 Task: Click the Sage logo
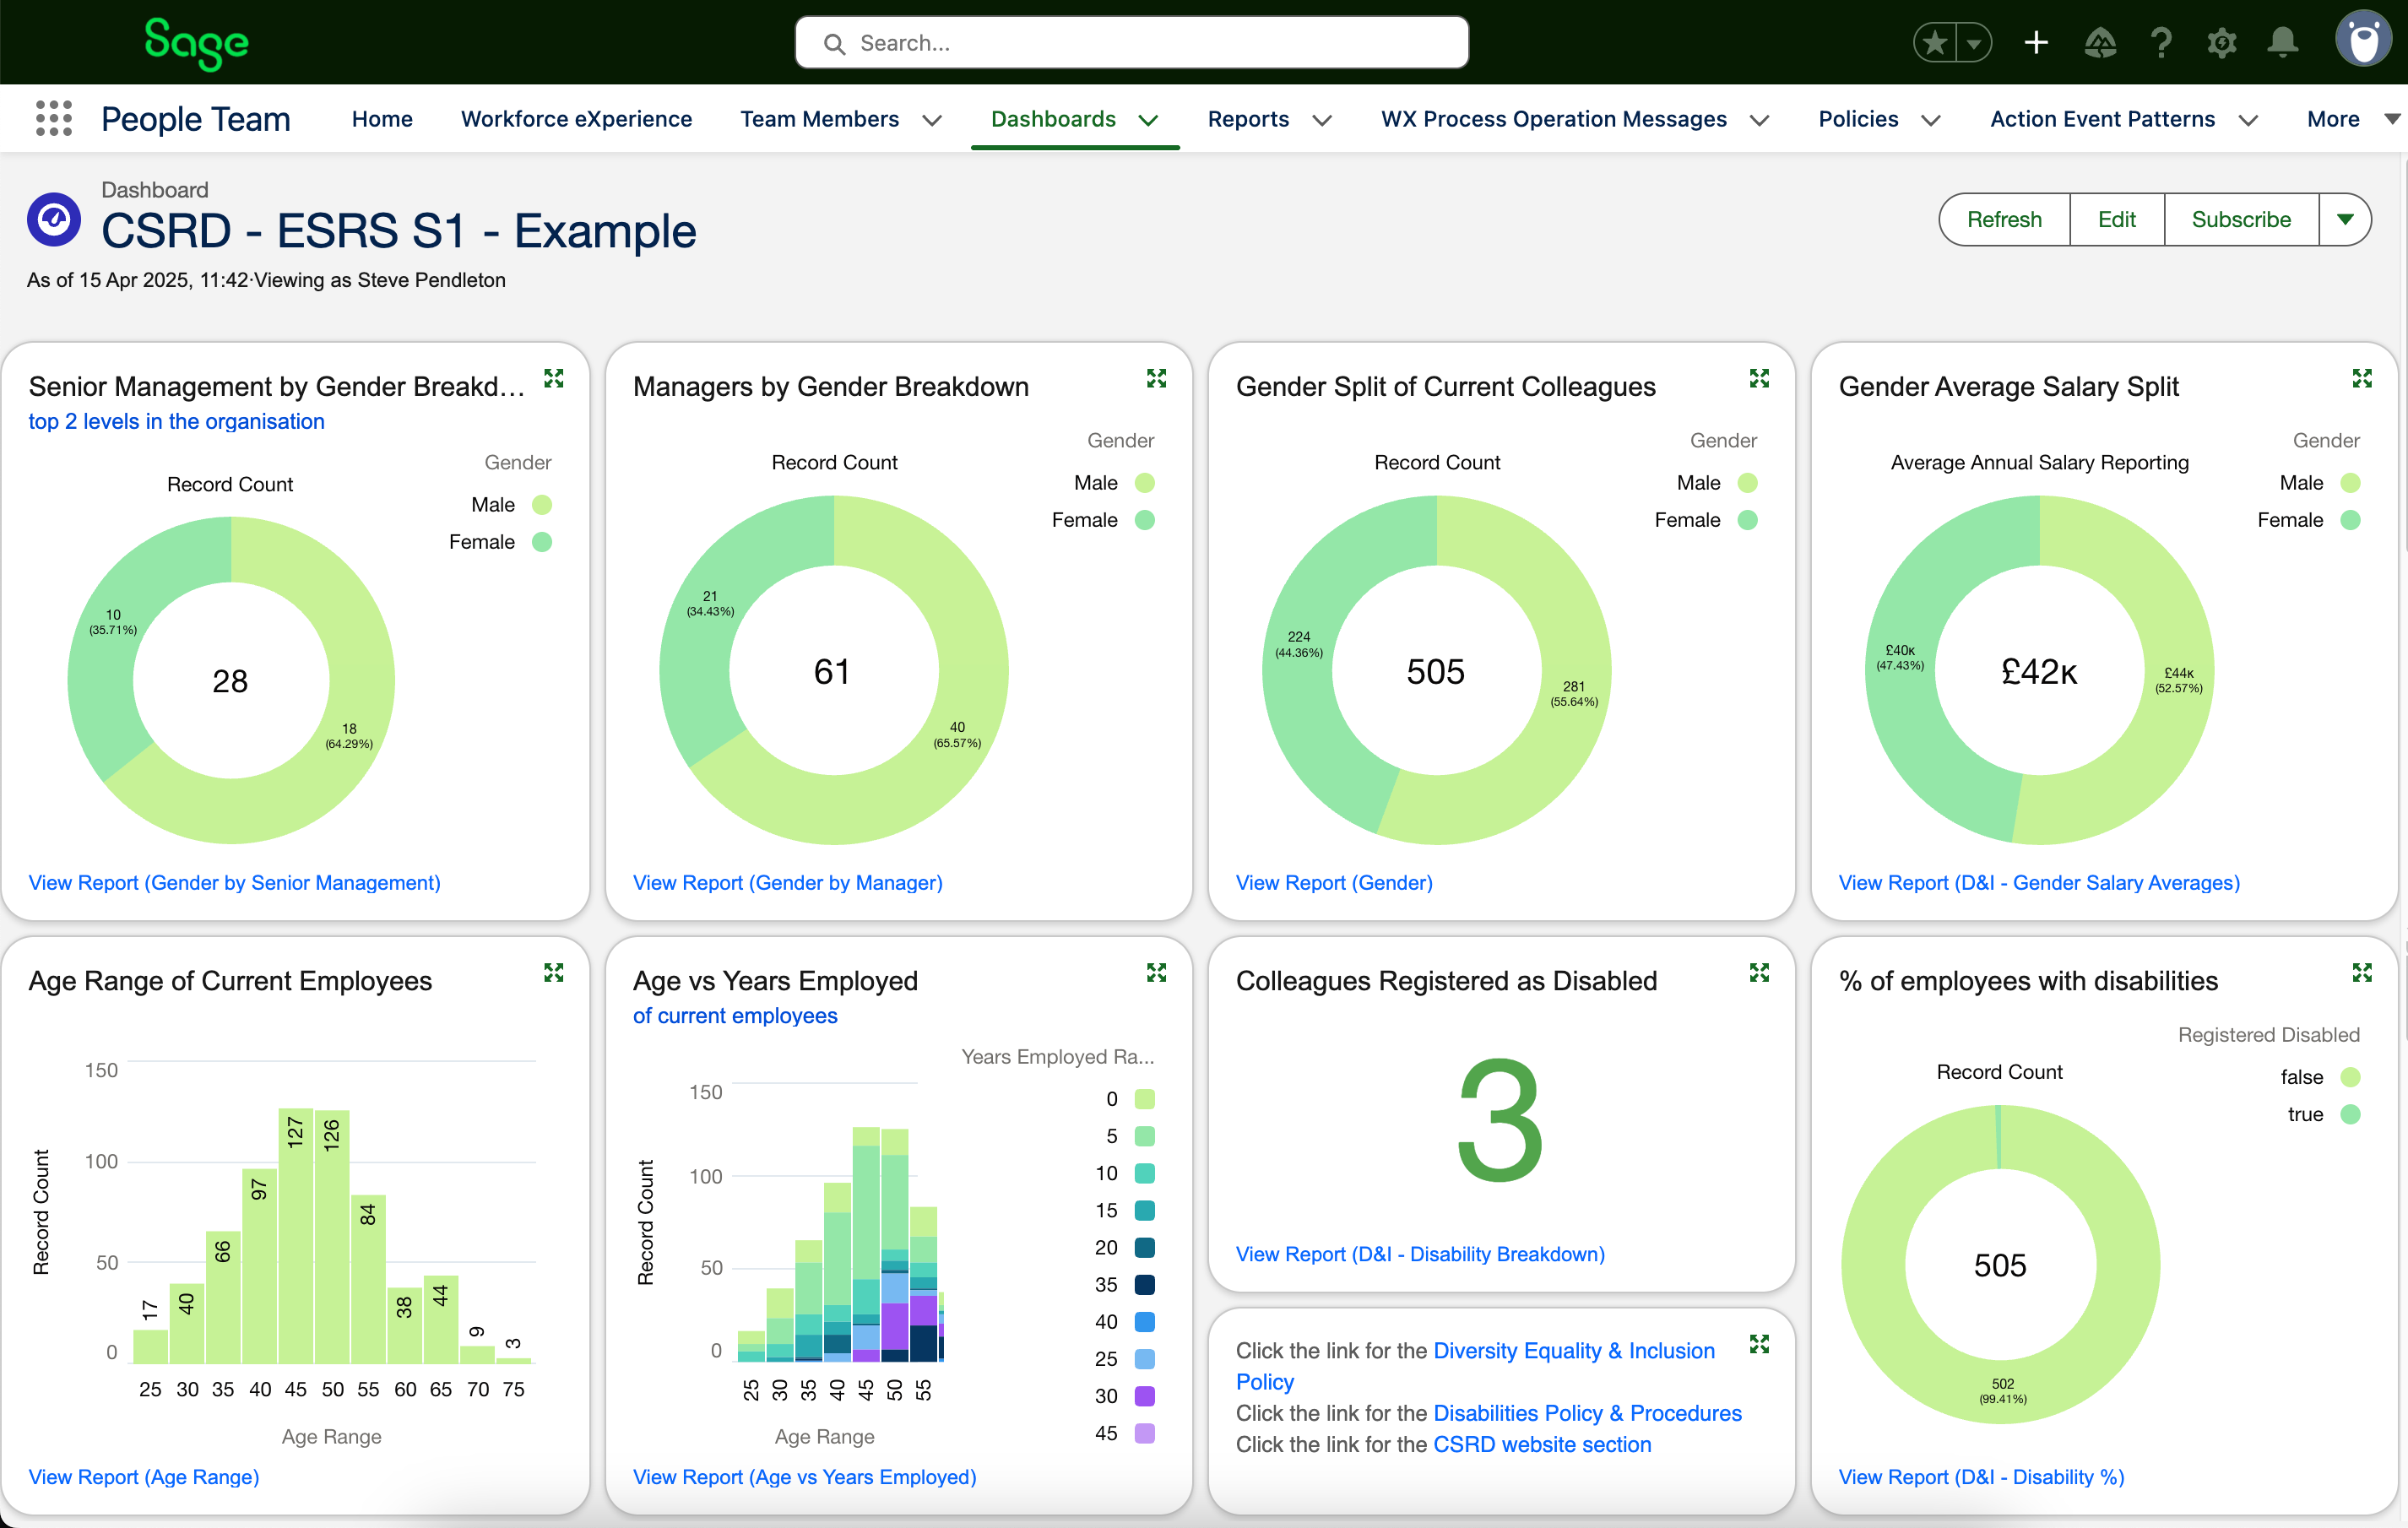coord(196,43)
